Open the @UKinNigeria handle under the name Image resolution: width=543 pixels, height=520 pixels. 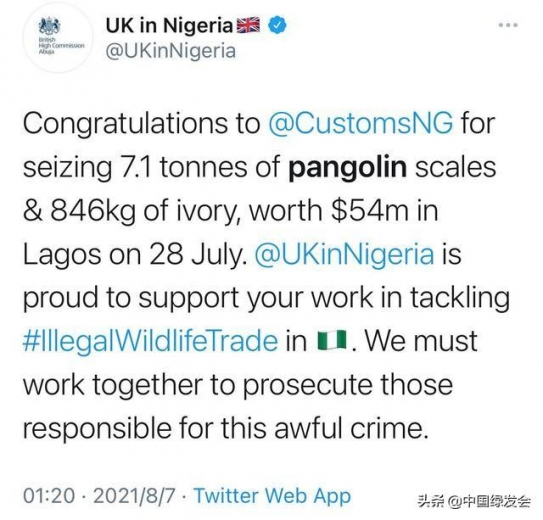170,51
